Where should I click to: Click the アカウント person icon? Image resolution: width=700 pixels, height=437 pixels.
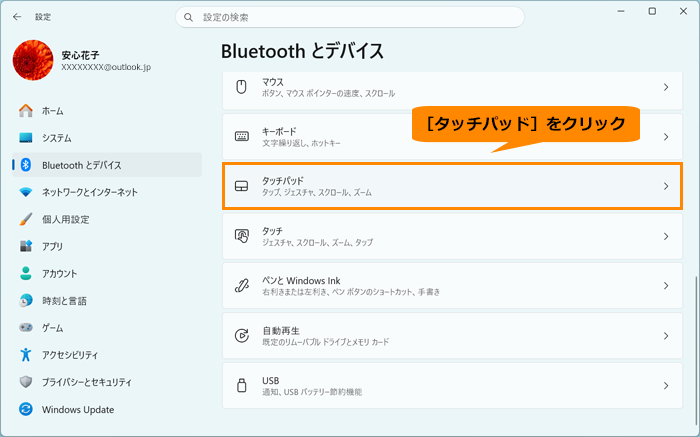pyautogui.click(x=26, y=274)
